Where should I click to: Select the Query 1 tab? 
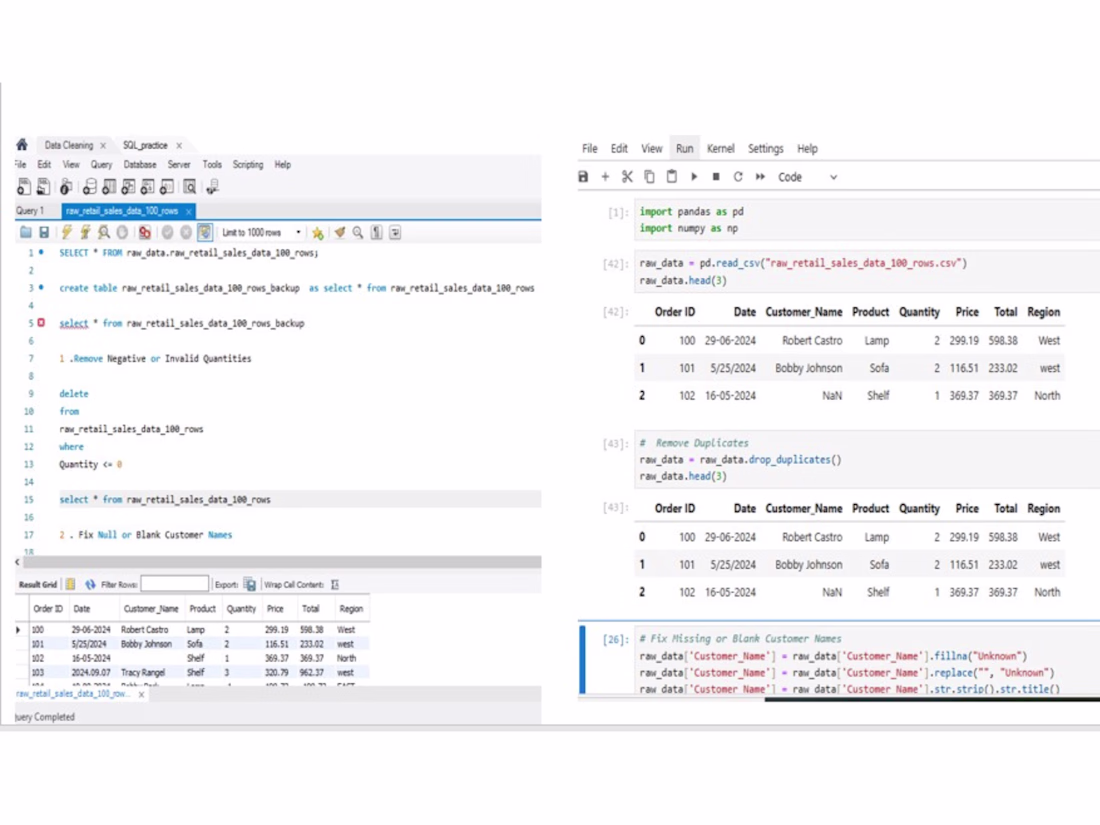[30, 210]
